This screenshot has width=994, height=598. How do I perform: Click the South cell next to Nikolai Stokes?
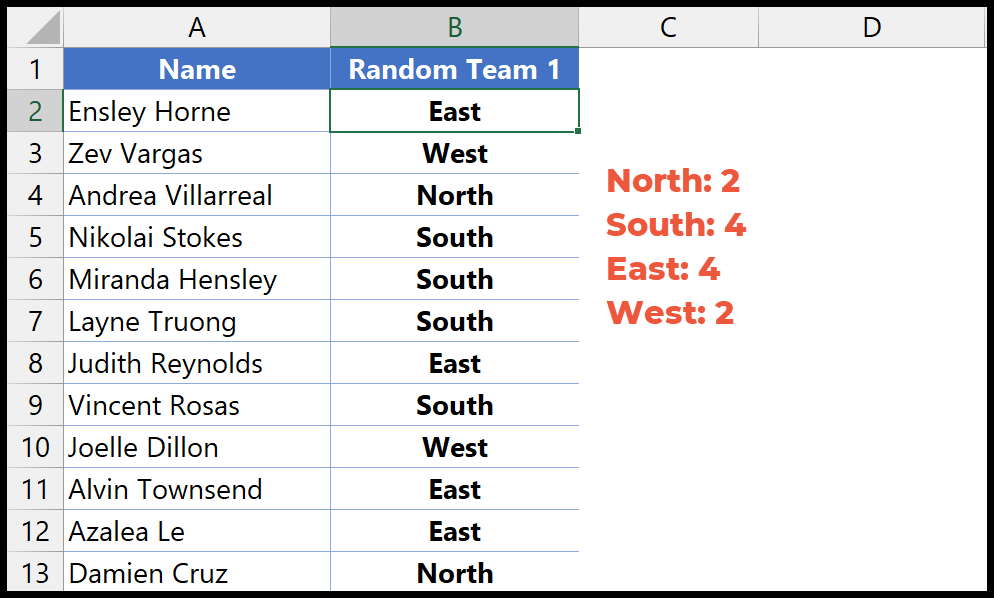(454, 237)
